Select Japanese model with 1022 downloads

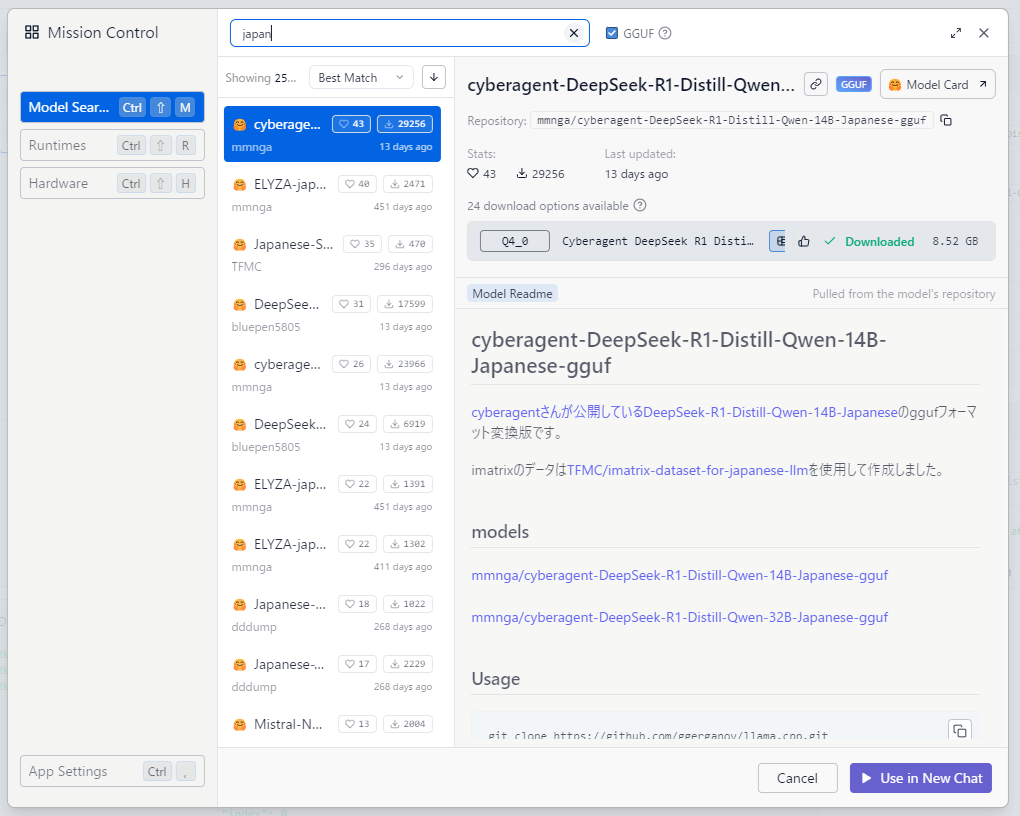(x=332, y=614)
